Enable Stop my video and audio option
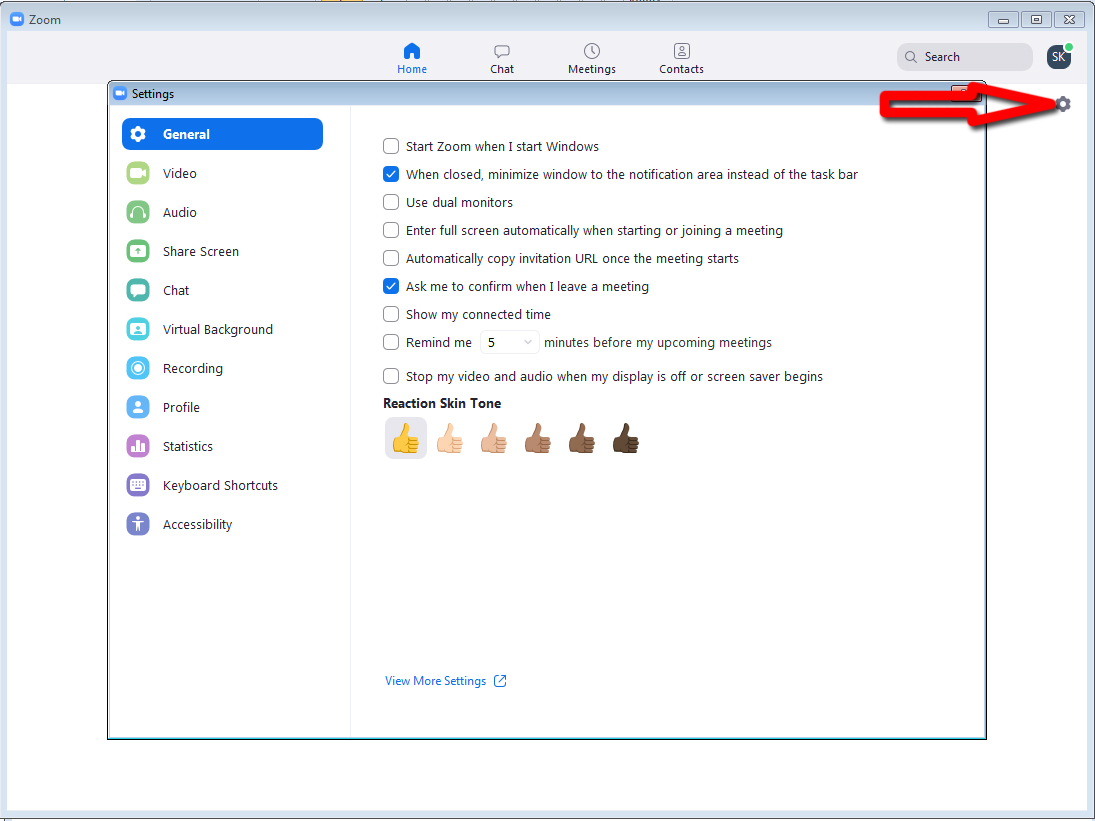1095x821 pixels. pyautogui.click(x=391, y=376)
